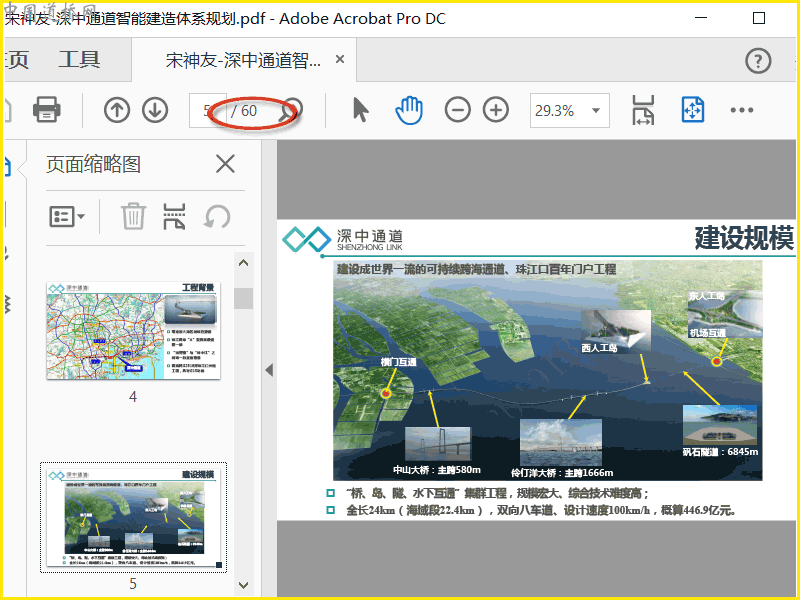Select the arrow selection tool
Image resolution: width=800 pixels, height=600 pixels.
[x=361, y=110]
